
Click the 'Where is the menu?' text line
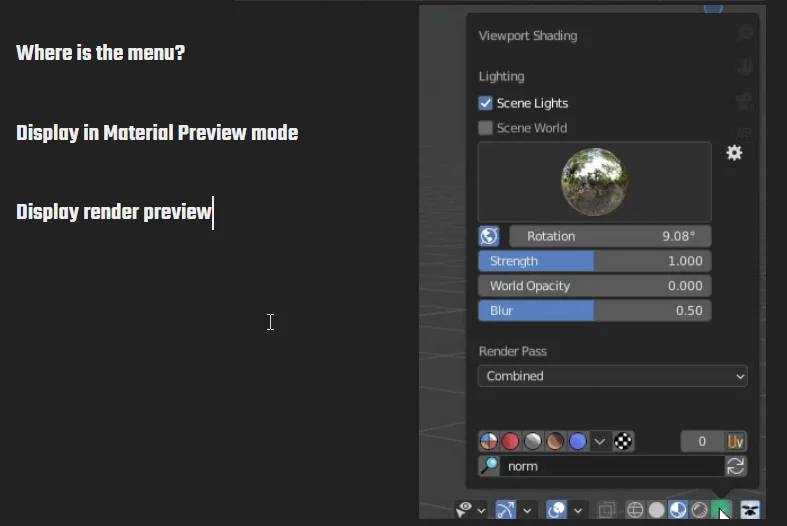[100, 53]
